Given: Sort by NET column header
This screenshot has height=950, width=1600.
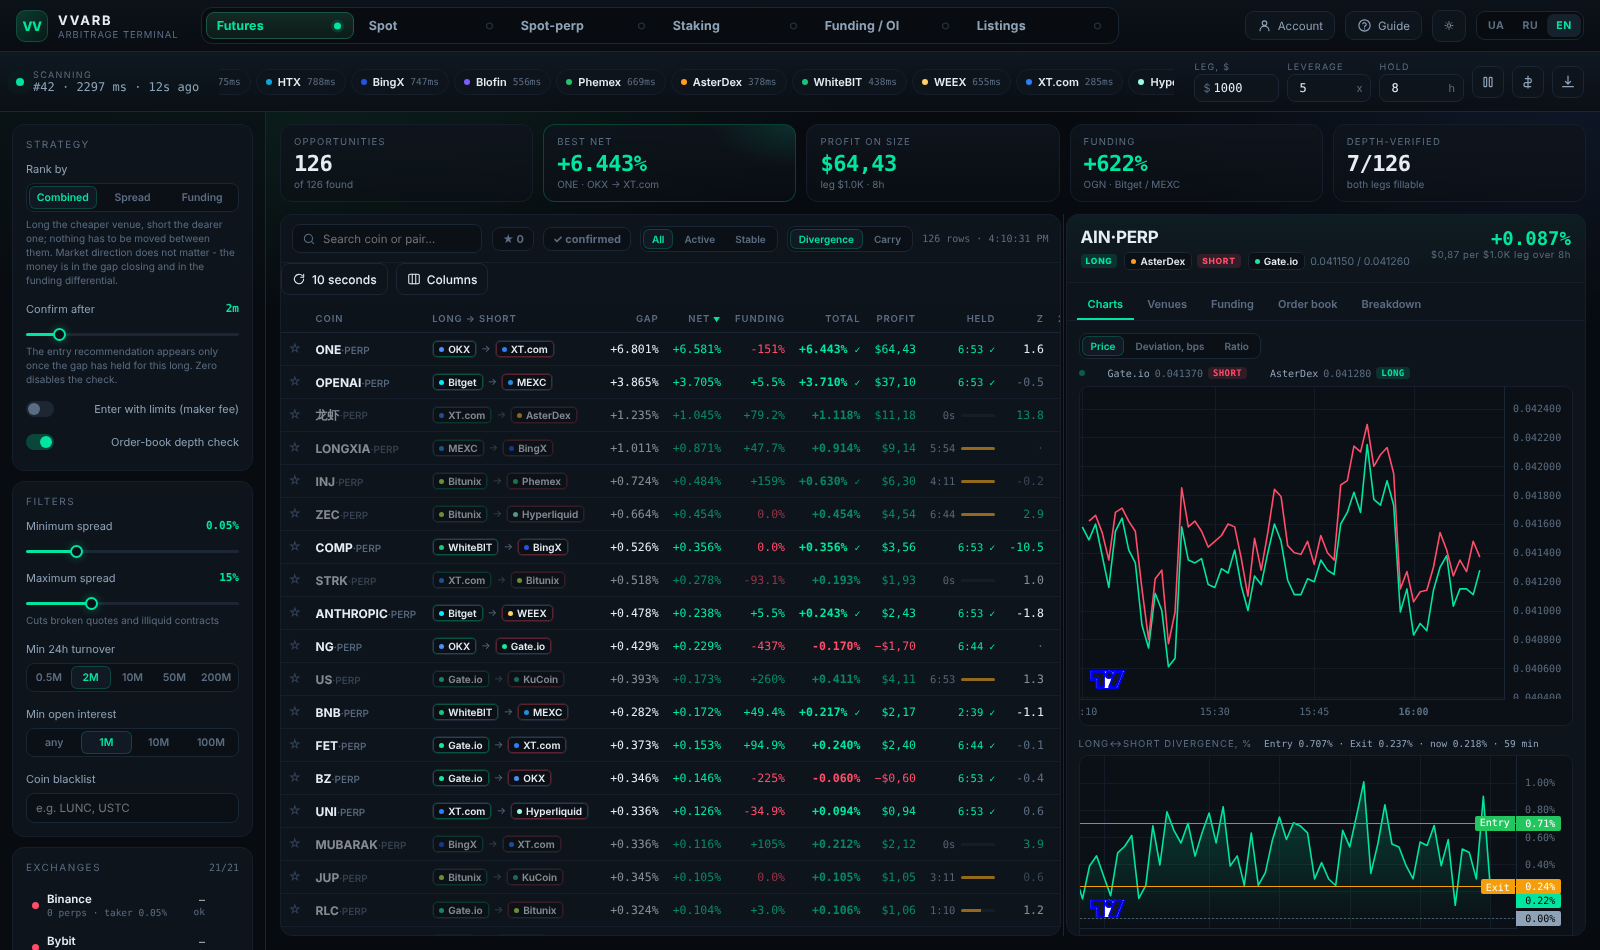Looking at the screenshot, I should click(704, 319).
